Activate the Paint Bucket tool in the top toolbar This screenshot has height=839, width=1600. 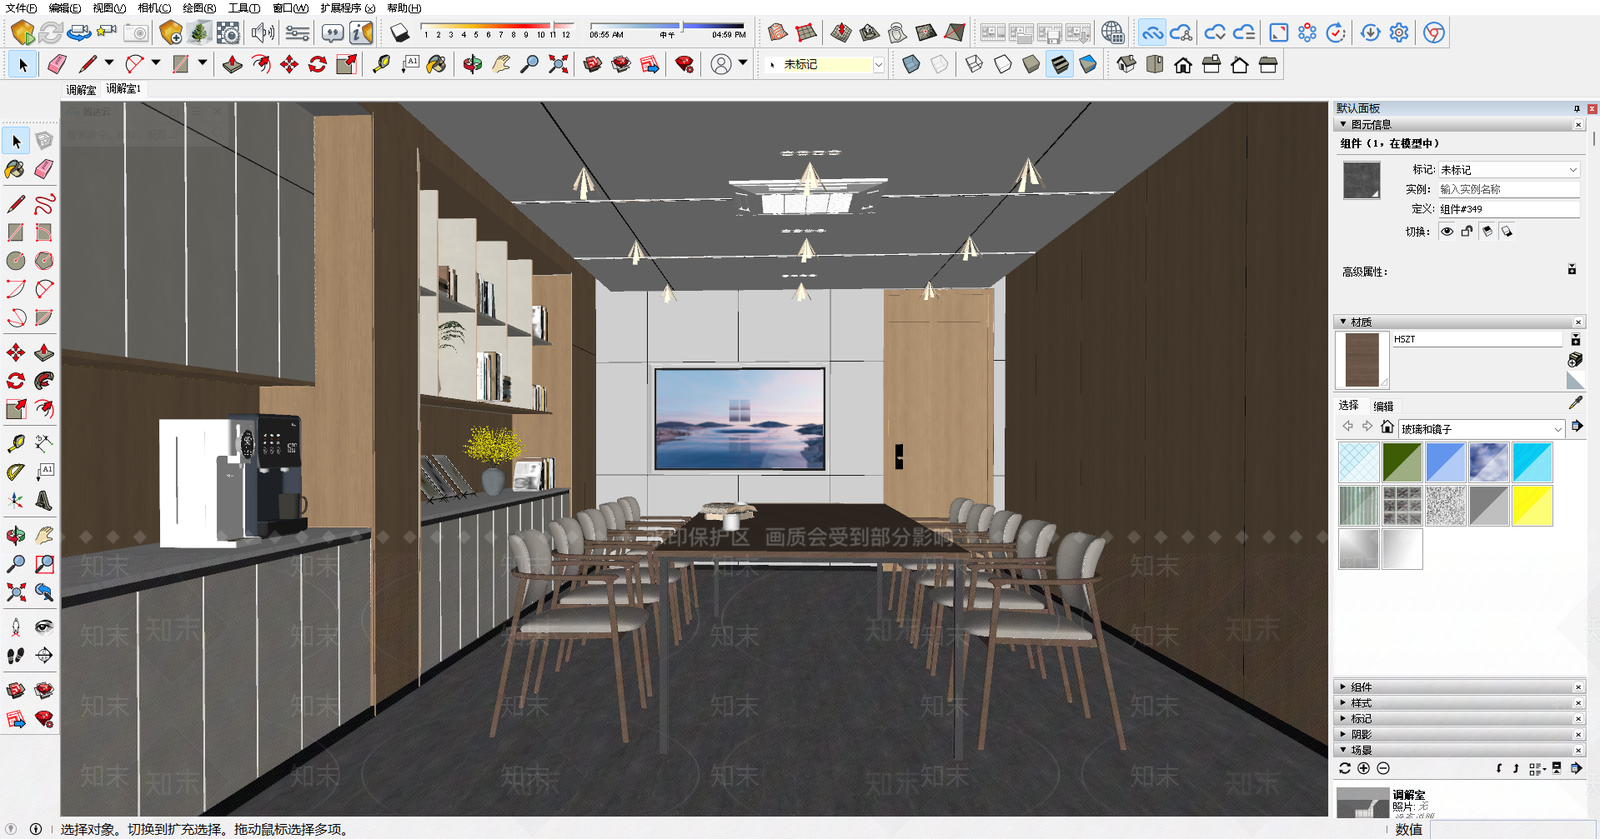437,64
